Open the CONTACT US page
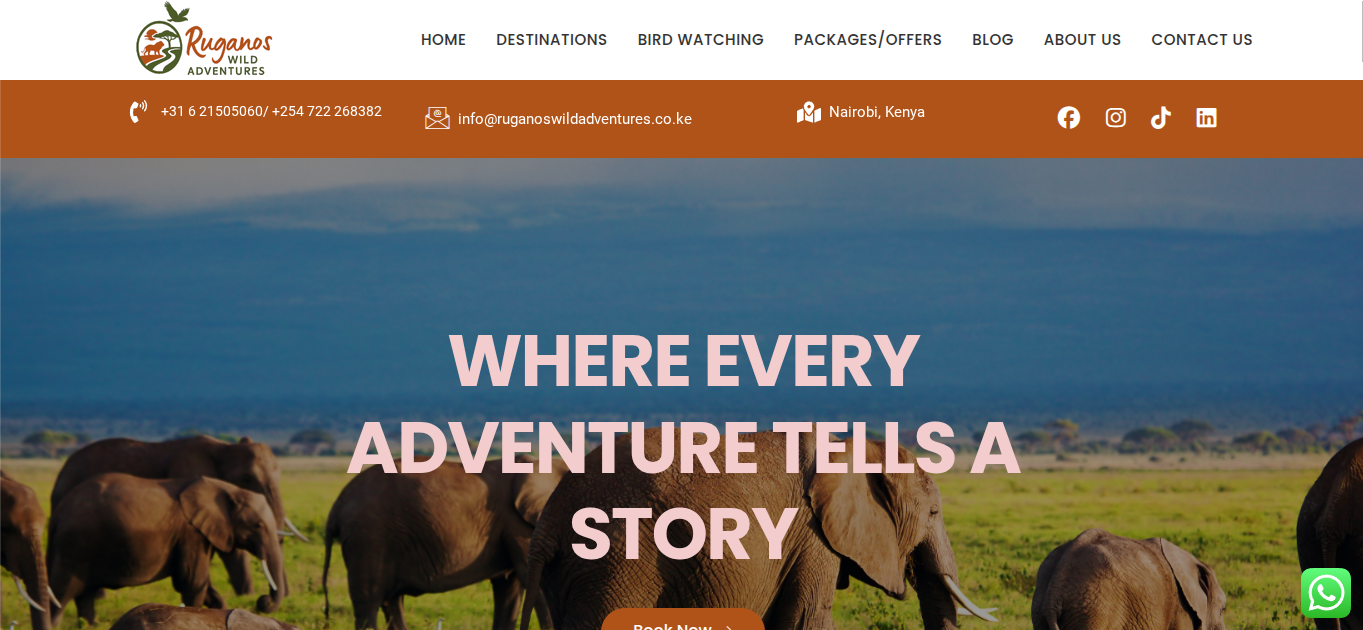Screen dimensions: 1363x630 point(1201,40)
